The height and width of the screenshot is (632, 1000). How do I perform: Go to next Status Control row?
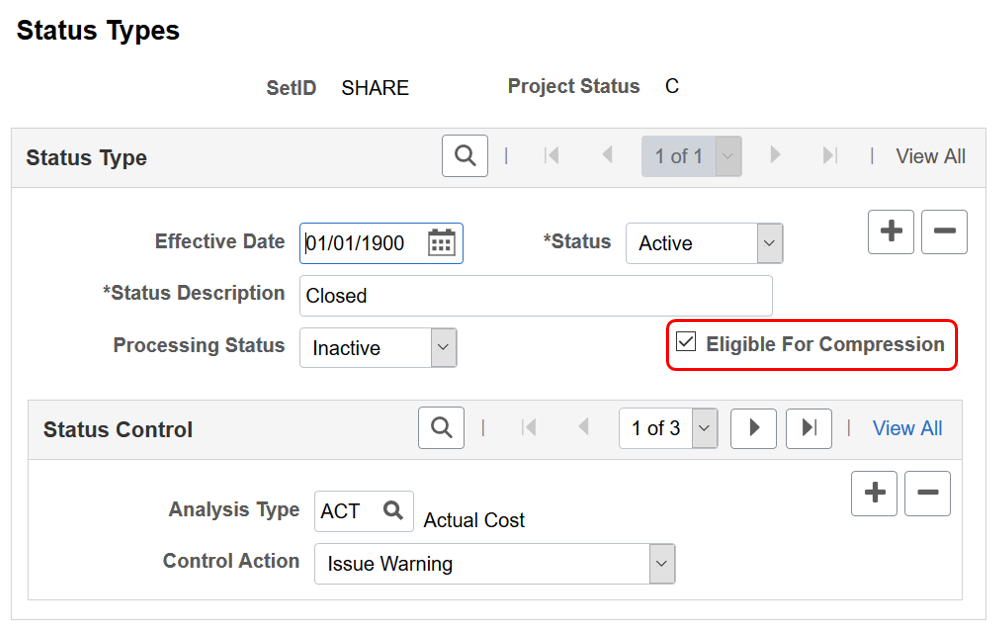[x=754, y=428]
